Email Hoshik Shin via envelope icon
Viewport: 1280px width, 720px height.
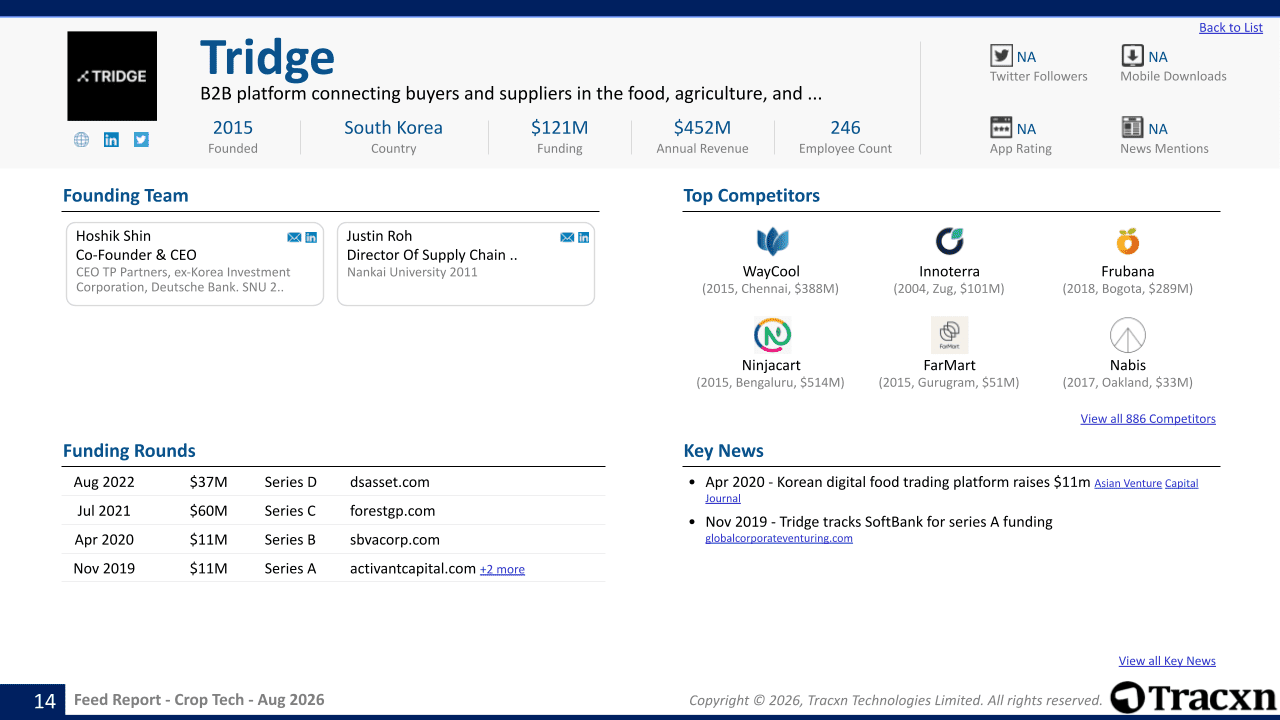[x=294, y=237]
